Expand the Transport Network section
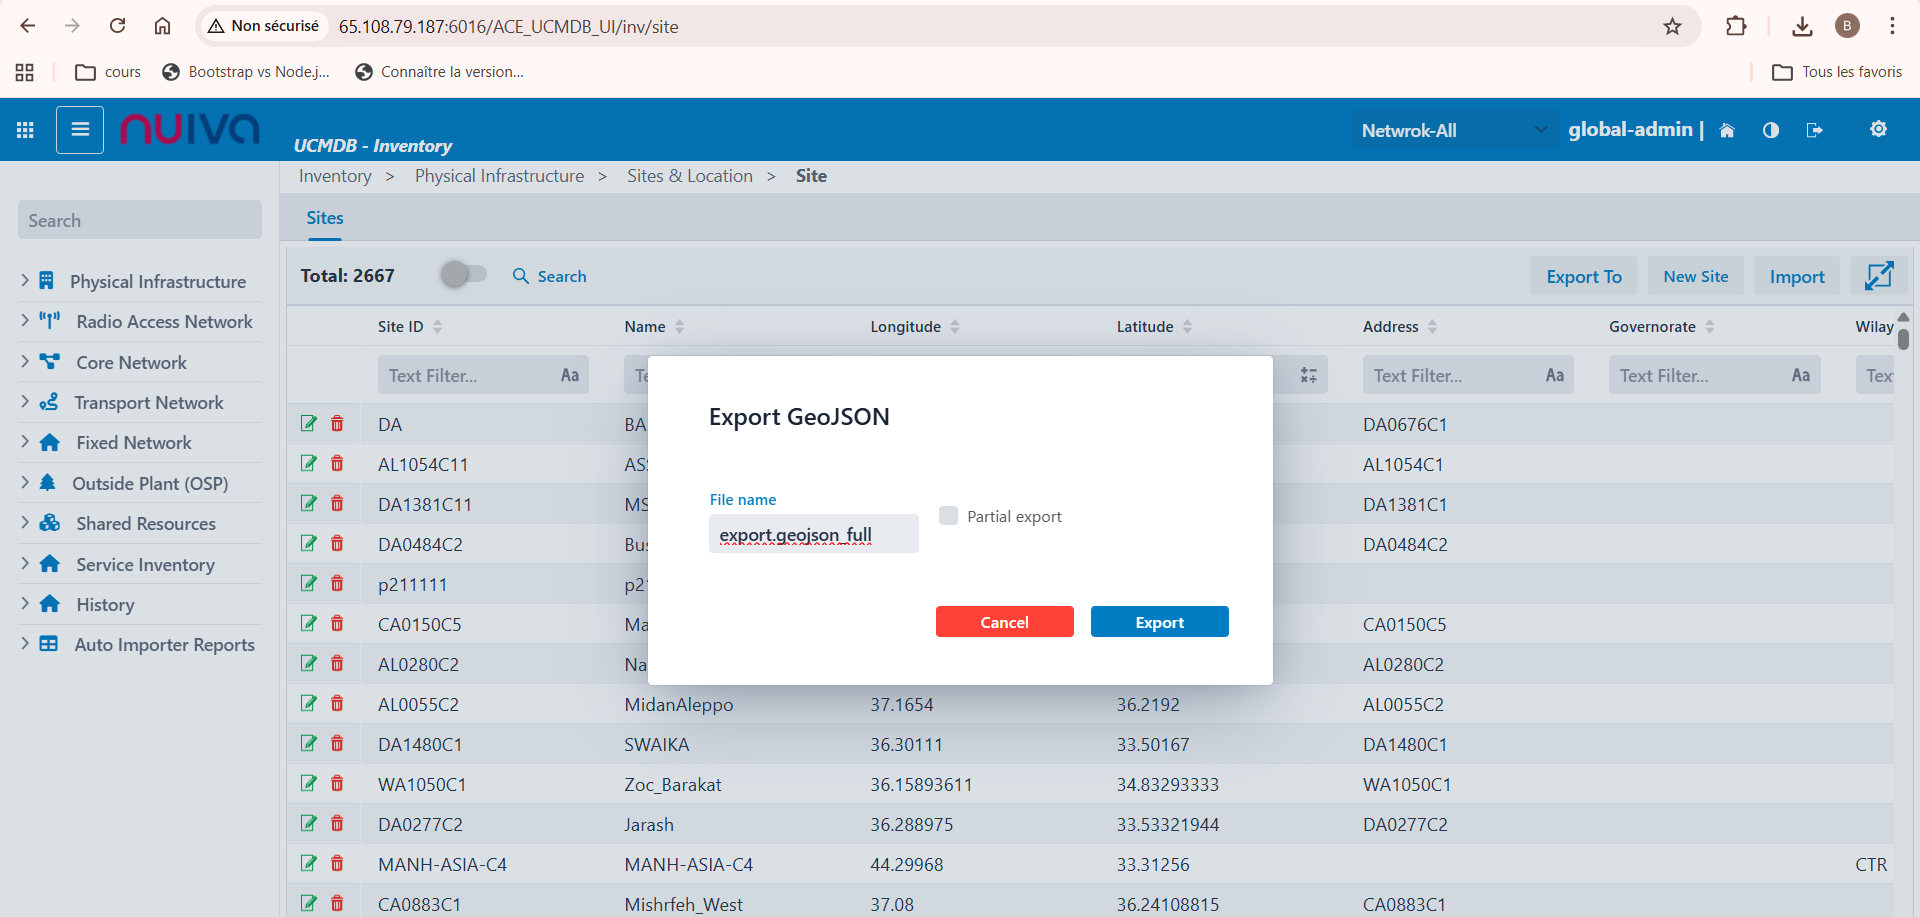Image resolution: width=1920 pixels, height=917 pixels. [x=25, y=402]
